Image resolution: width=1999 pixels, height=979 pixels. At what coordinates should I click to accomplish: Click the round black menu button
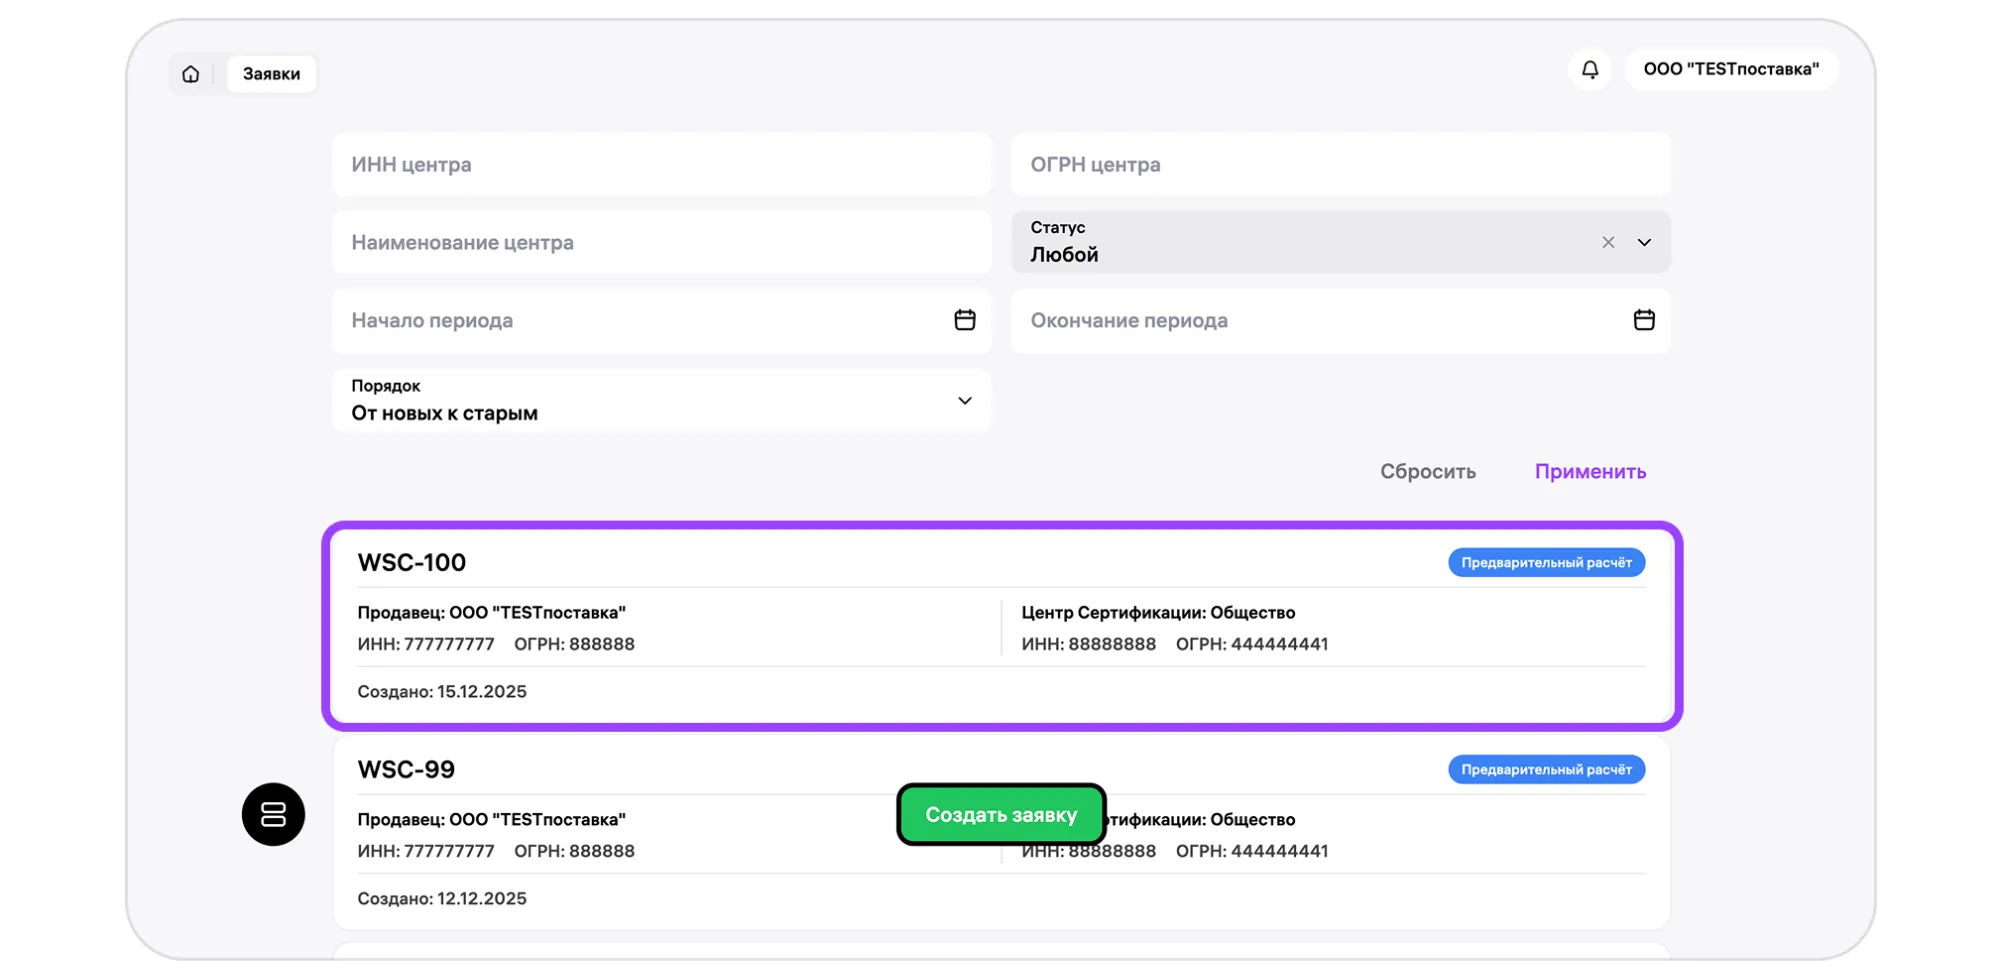click(273, 814)
